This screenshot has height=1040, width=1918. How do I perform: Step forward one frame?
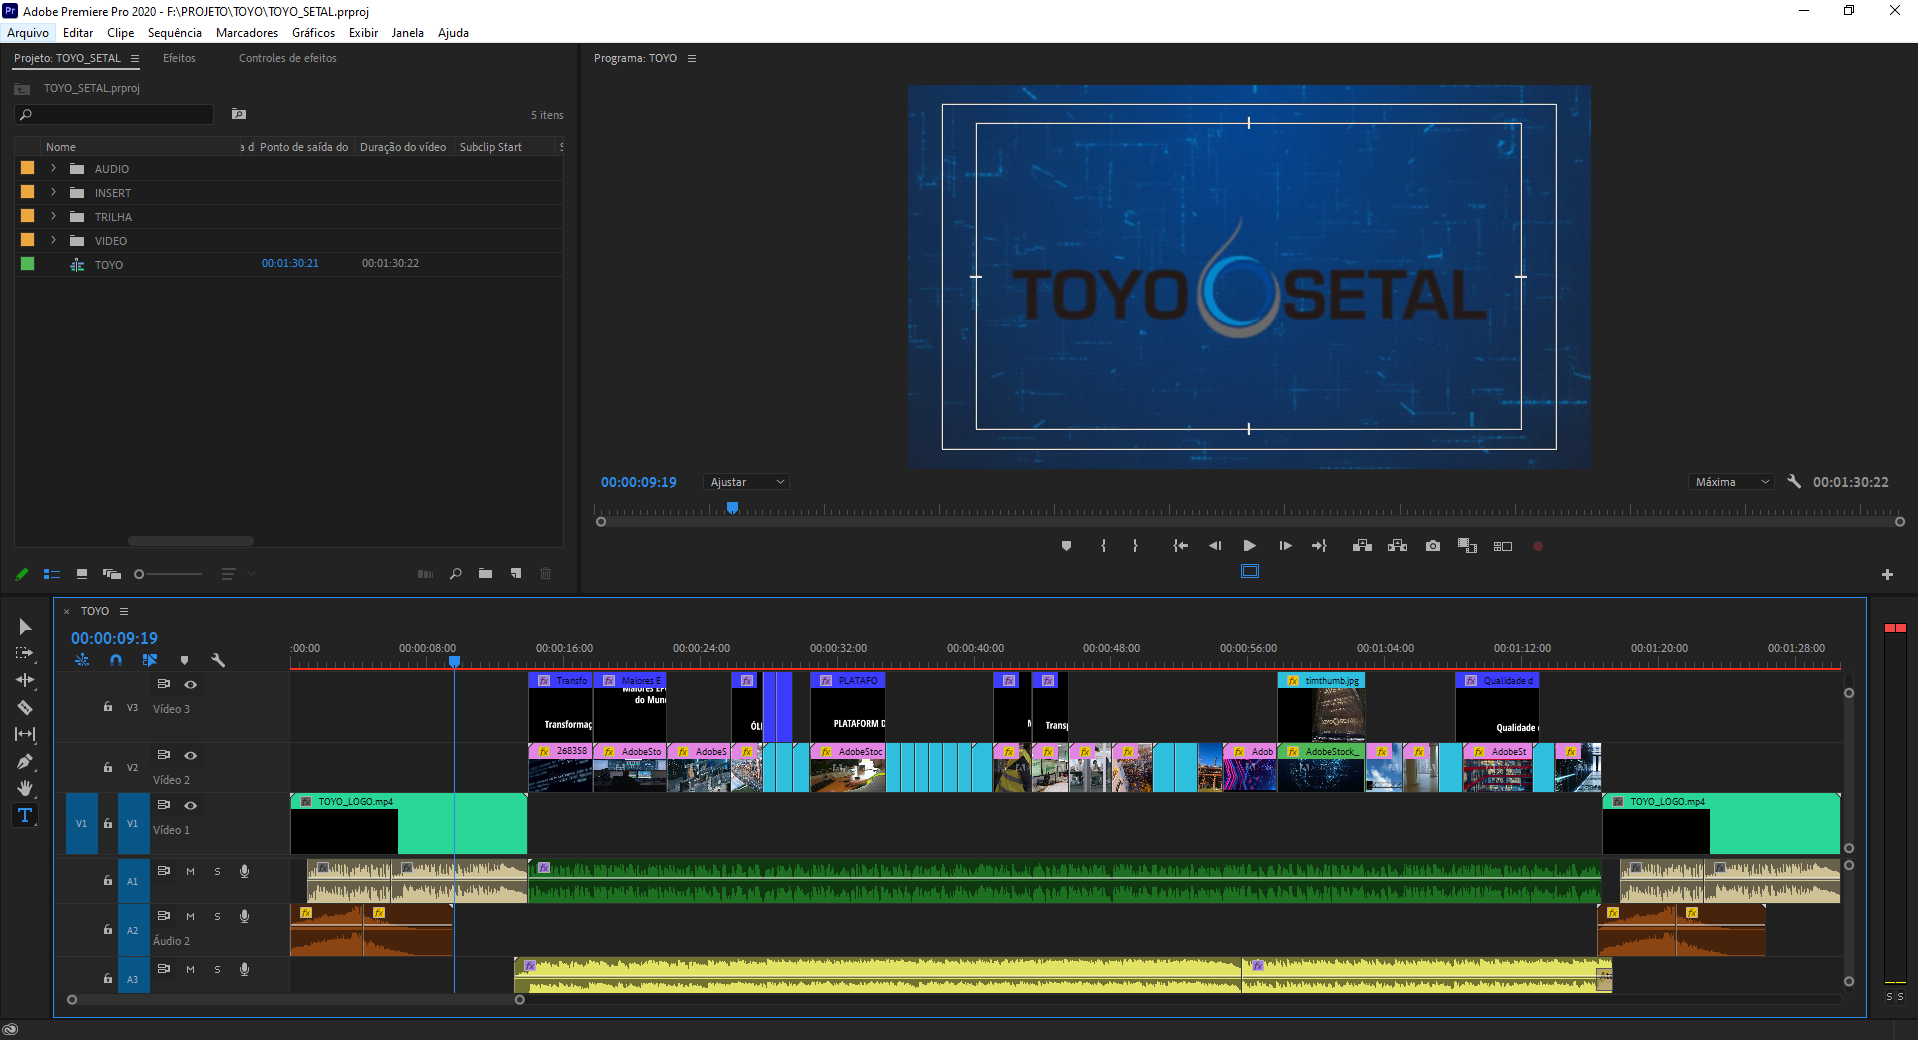point(1285,546)
